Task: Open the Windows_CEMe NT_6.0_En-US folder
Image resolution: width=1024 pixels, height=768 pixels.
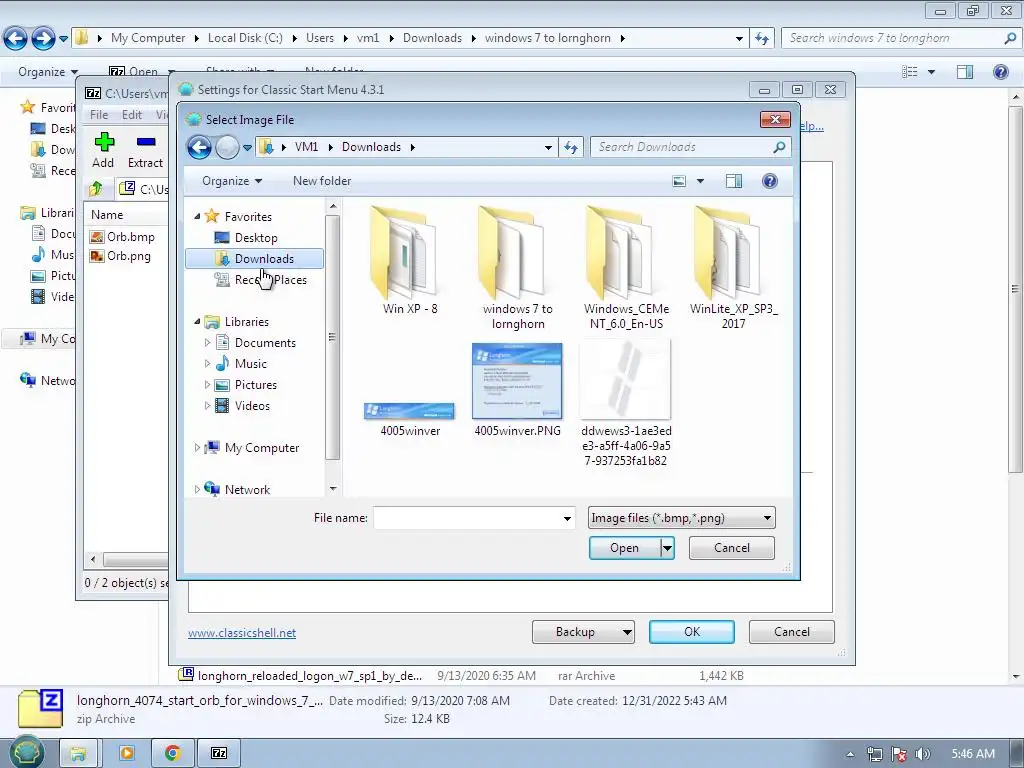Action: point(626,268)
